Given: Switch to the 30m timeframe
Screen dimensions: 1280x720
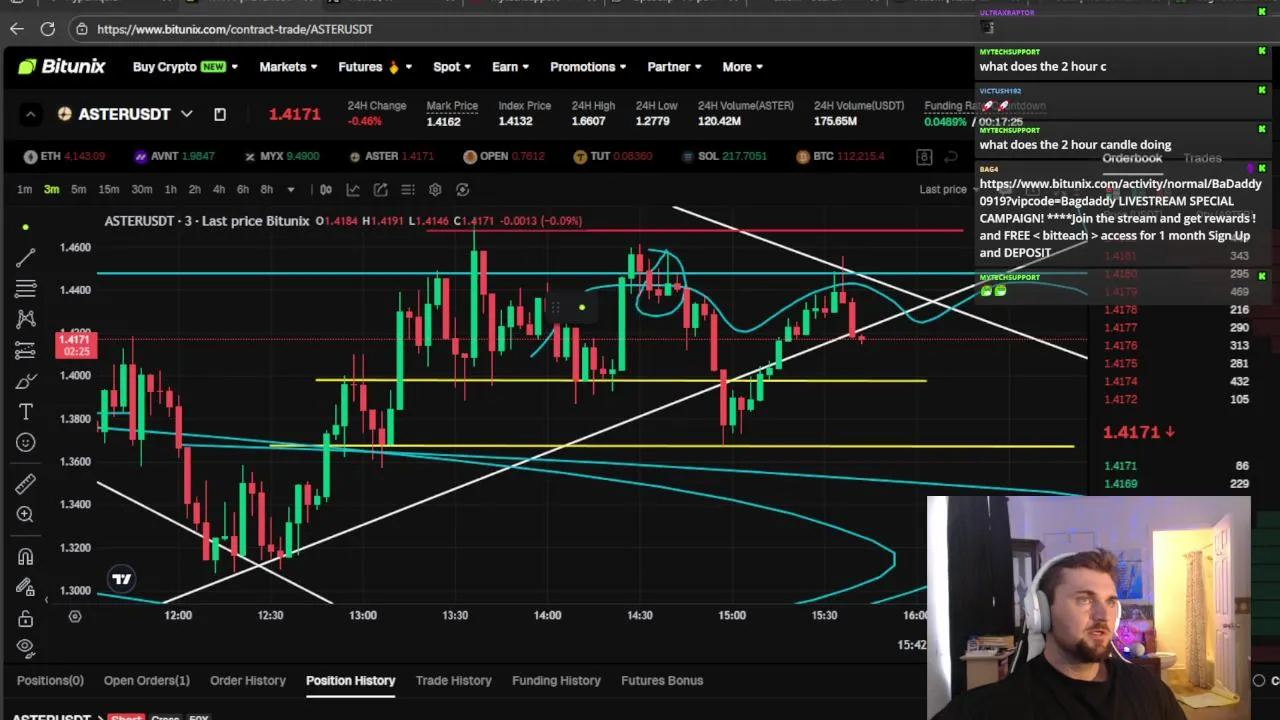Looking at the screenshot, I should (142, 189).
